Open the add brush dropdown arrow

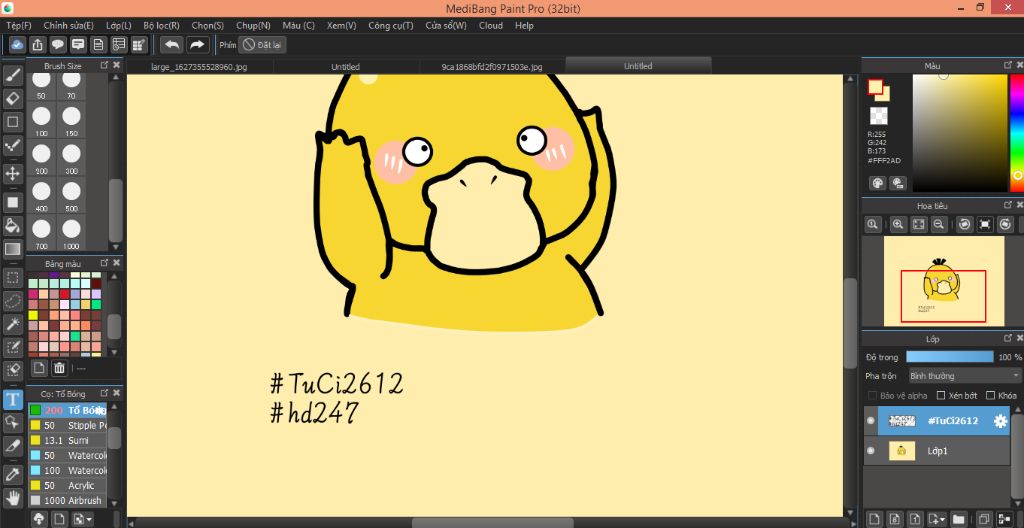(x=83, y=519)
